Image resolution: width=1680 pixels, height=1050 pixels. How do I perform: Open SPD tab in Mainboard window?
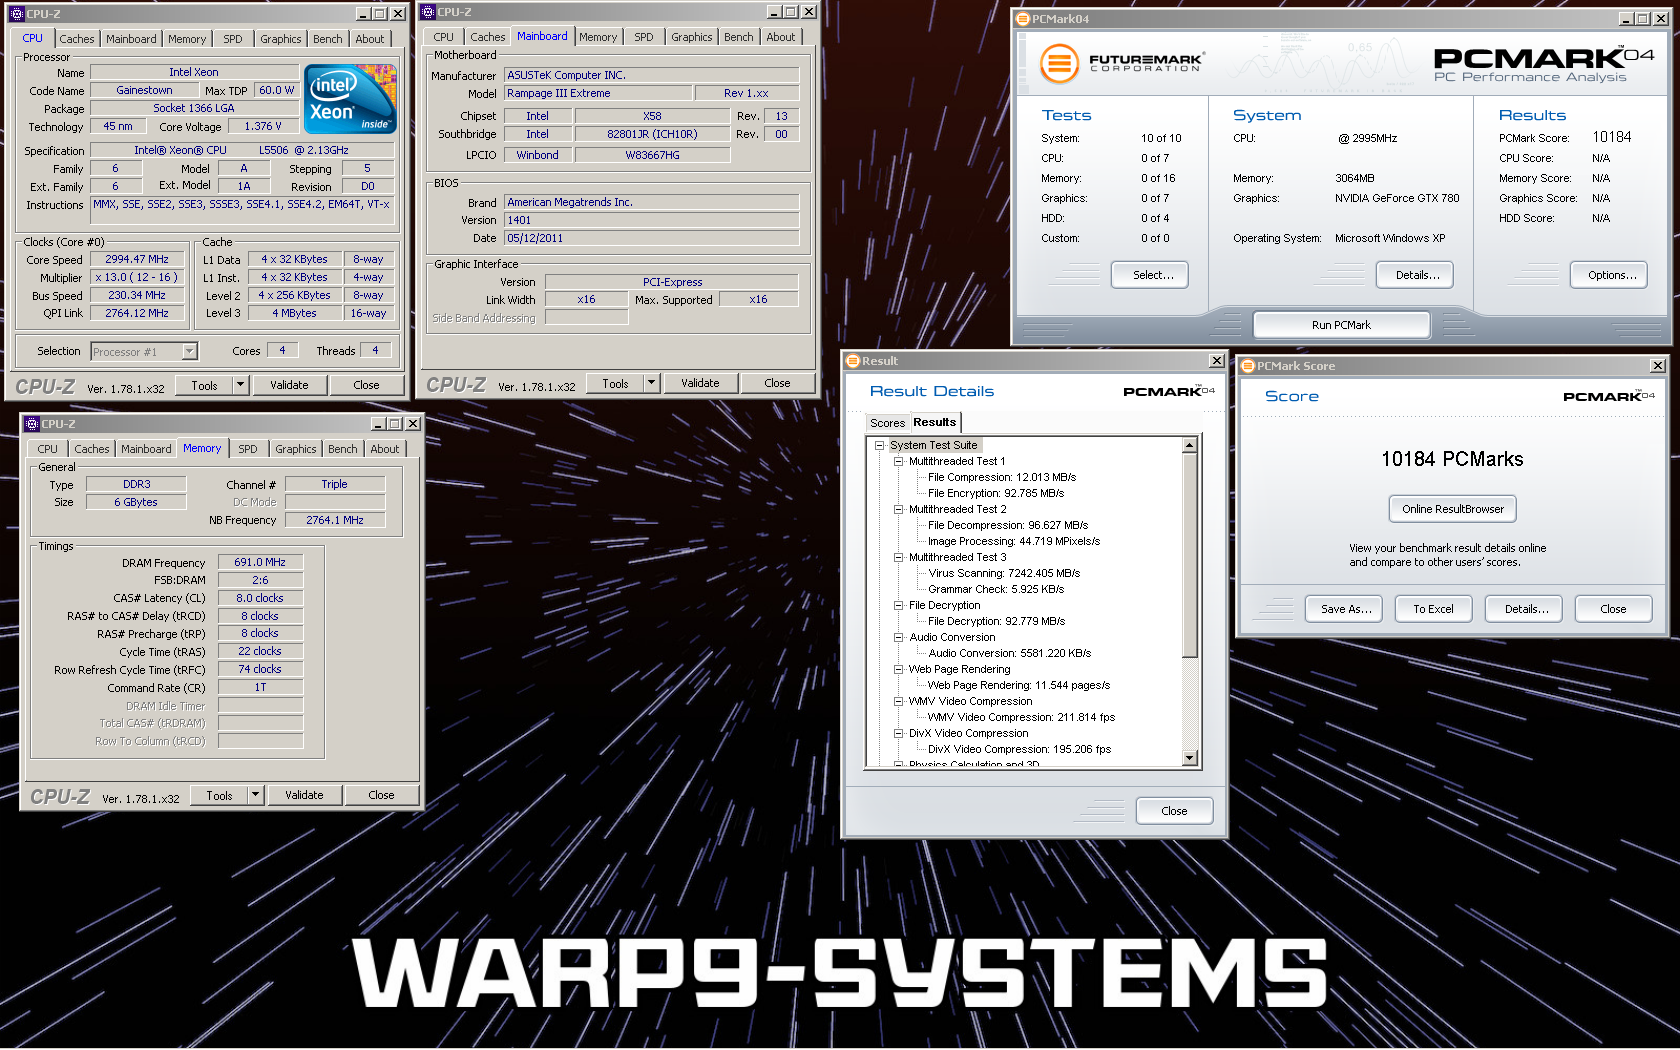point(644,37)
